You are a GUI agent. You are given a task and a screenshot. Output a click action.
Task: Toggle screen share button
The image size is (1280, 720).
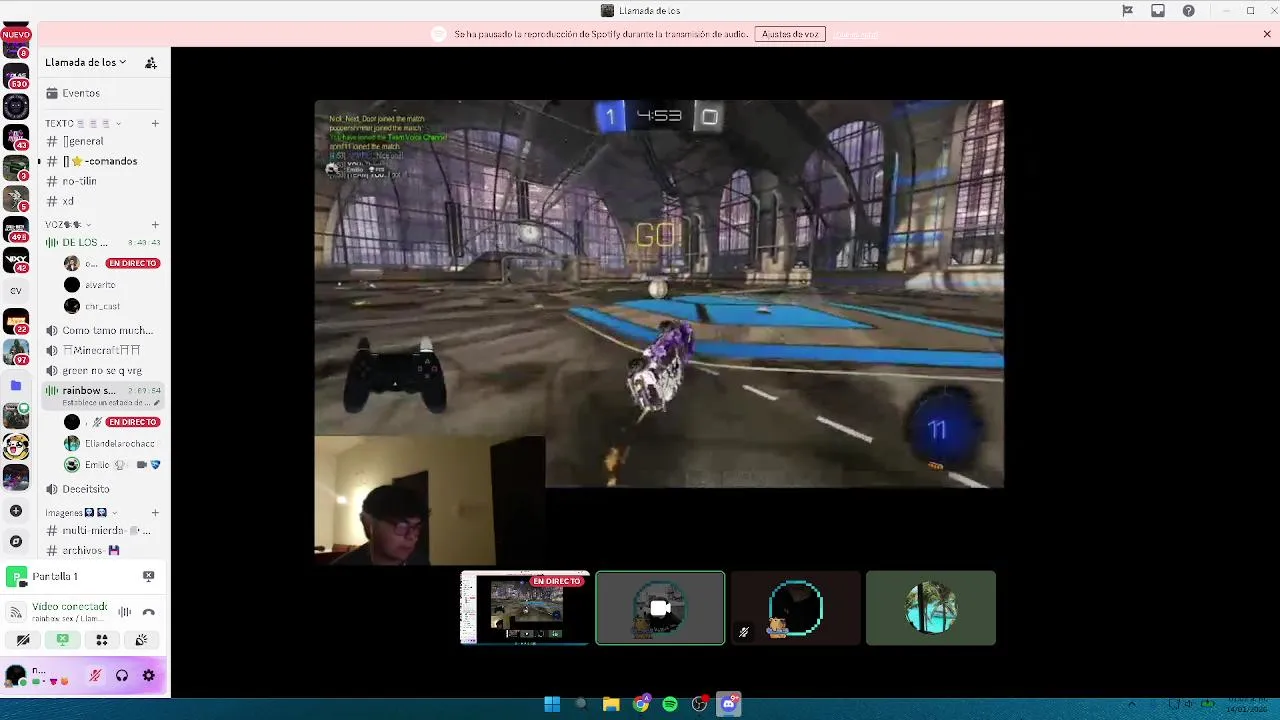point(62,640)
